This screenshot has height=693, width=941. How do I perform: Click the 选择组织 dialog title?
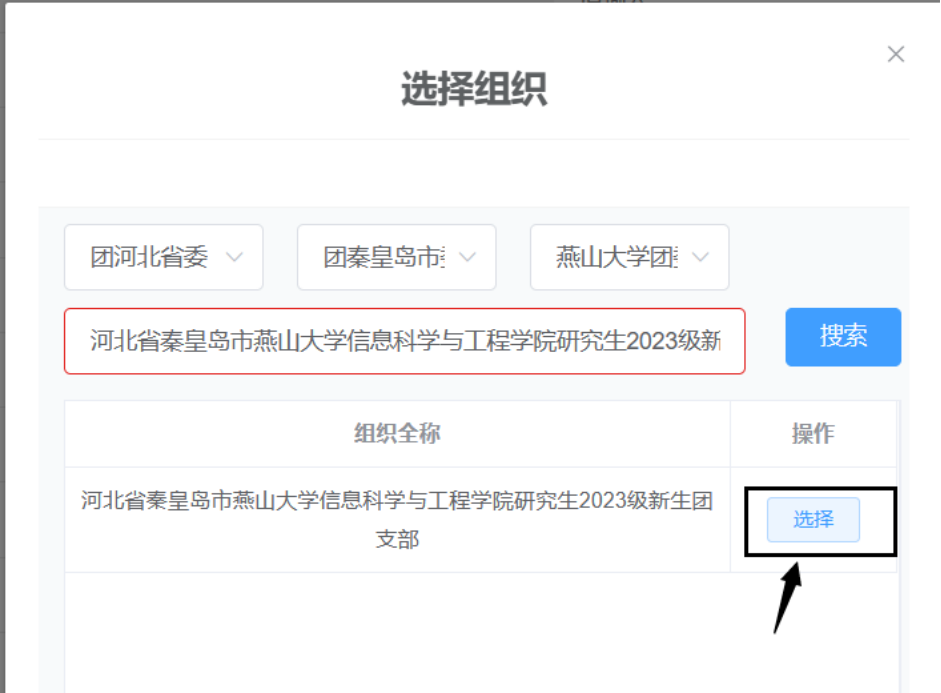click(473, 89)
